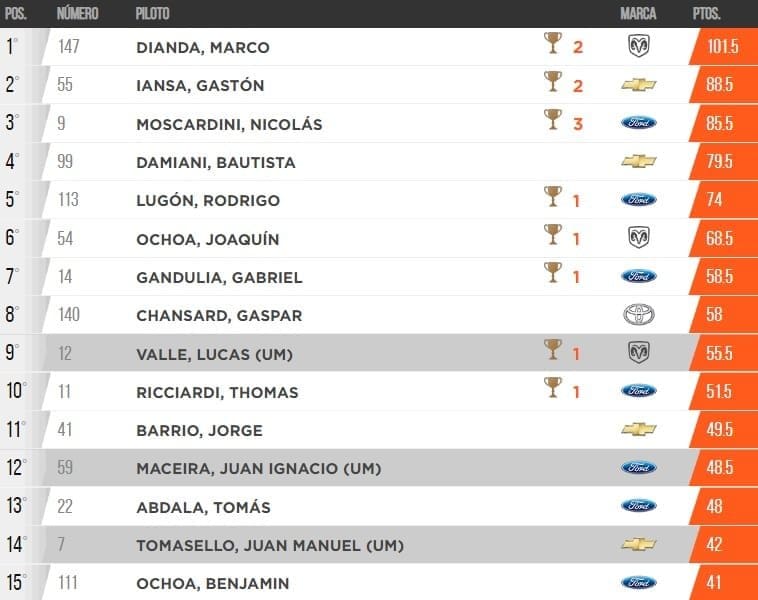This screenshot has width=758, height=600.
Task: Click the MARCA column header
Action: tap(639, 14)
